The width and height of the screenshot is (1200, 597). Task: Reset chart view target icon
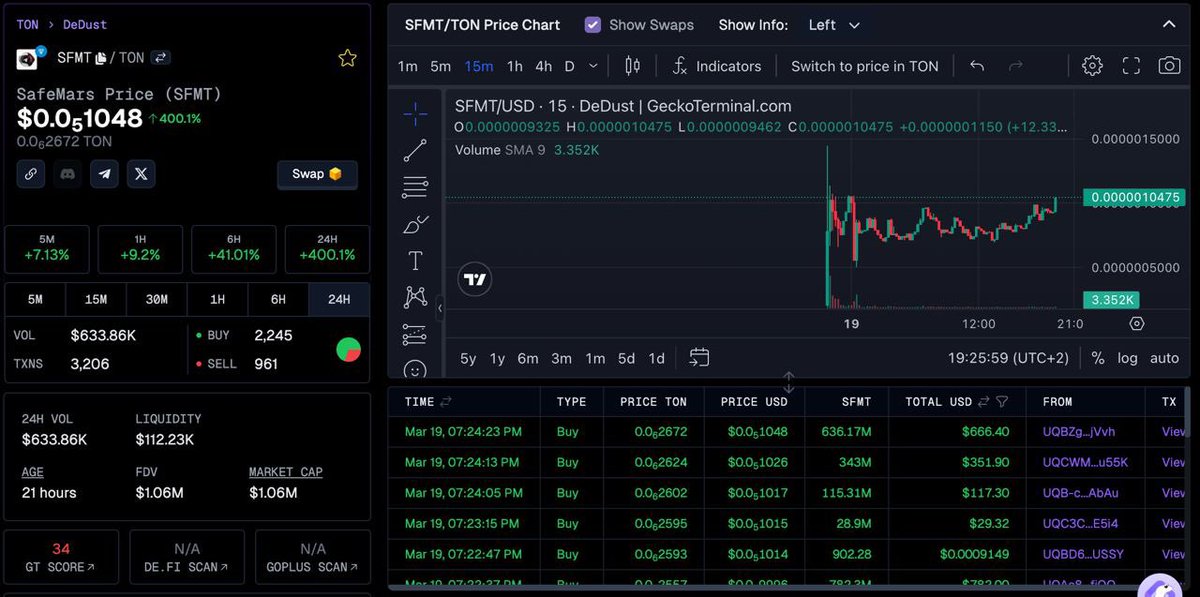tap(1136, 323)
